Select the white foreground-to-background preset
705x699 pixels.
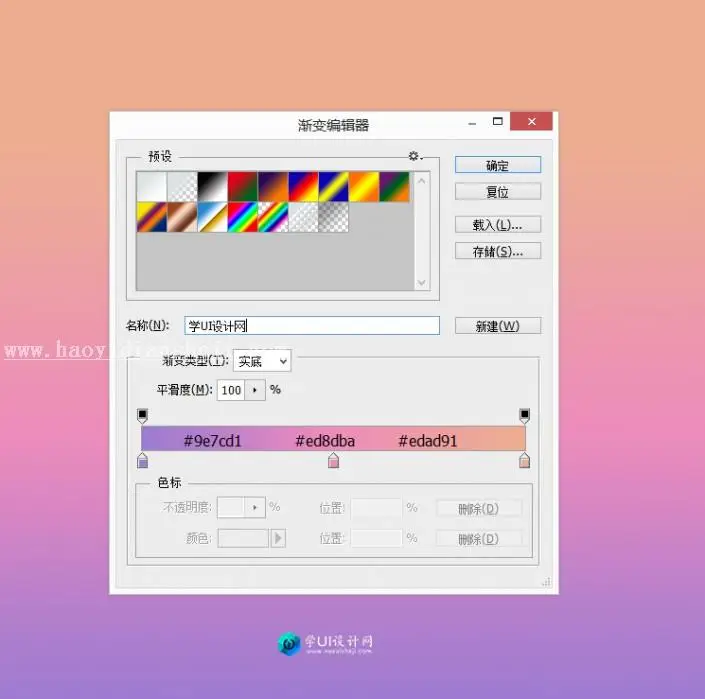[x=152, y=187]
